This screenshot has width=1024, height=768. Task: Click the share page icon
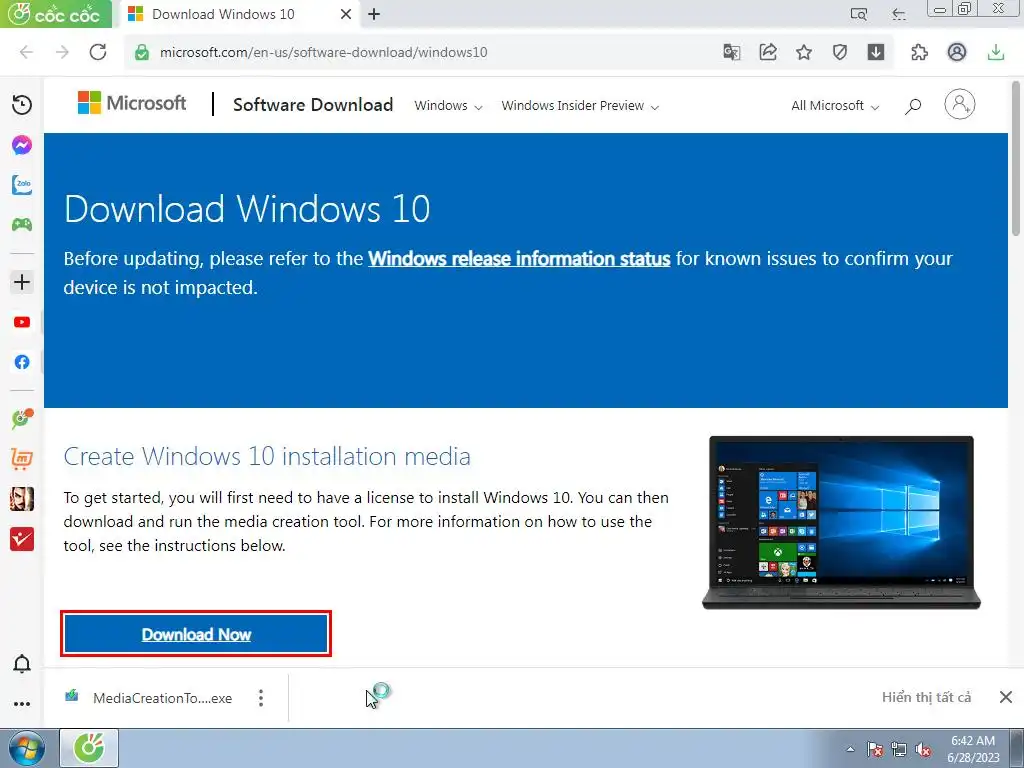pyautogui.click(x=768, y=52)
